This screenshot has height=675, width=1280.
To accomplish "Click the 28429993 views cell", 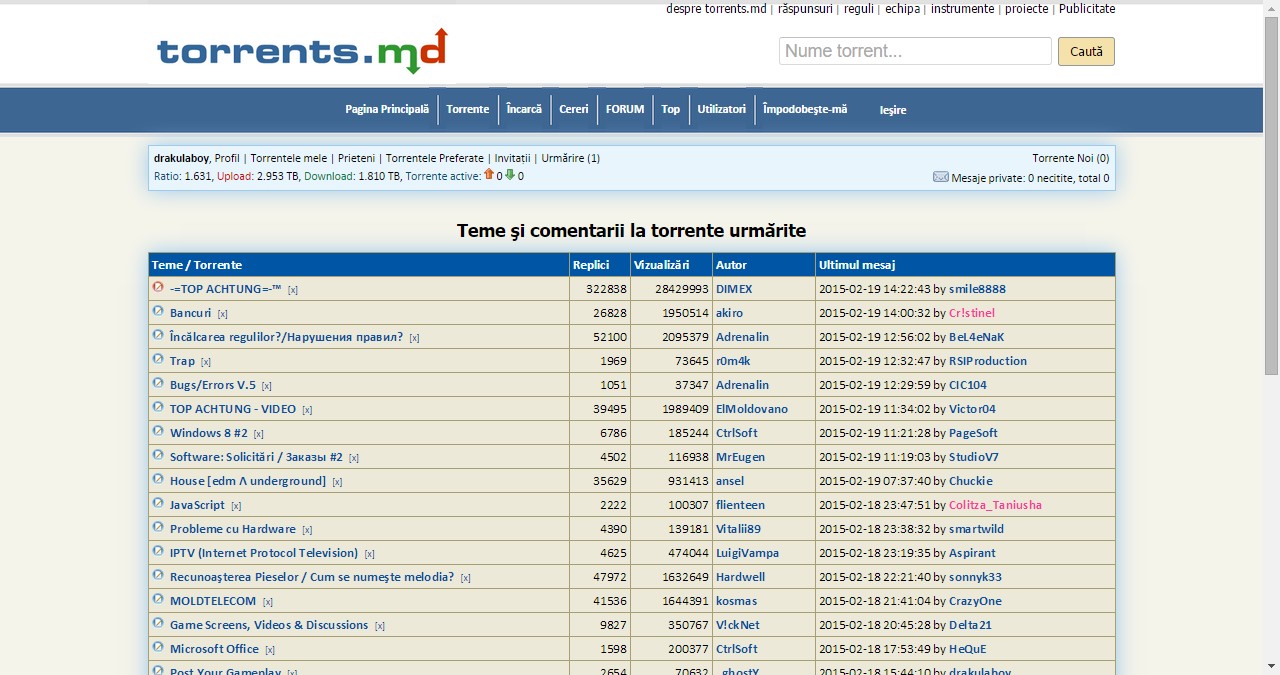I will [671, 289].
